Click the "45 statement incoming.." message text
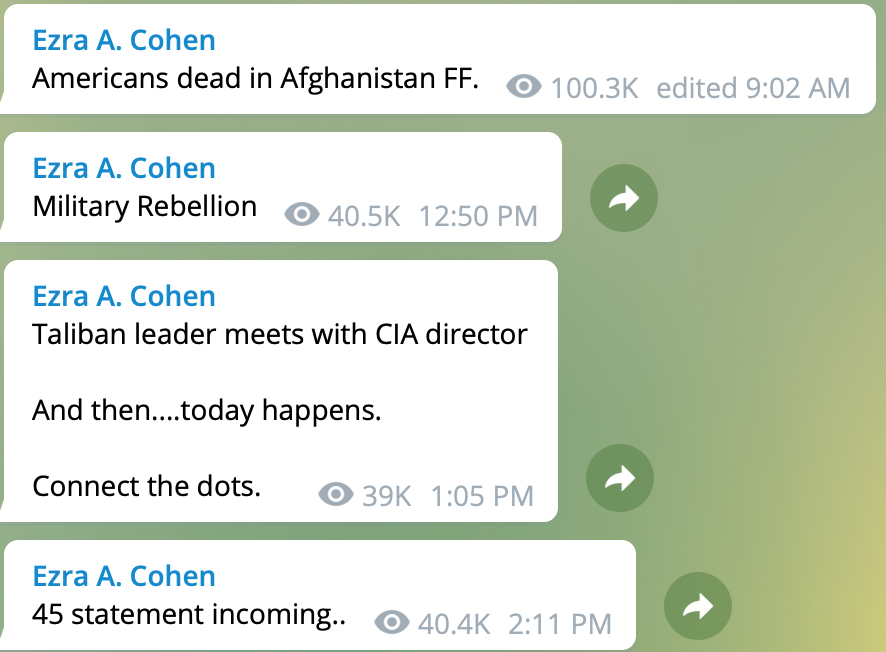Image resolution: width=886 pixels, height=652 pixels. [x=189, y=615]
